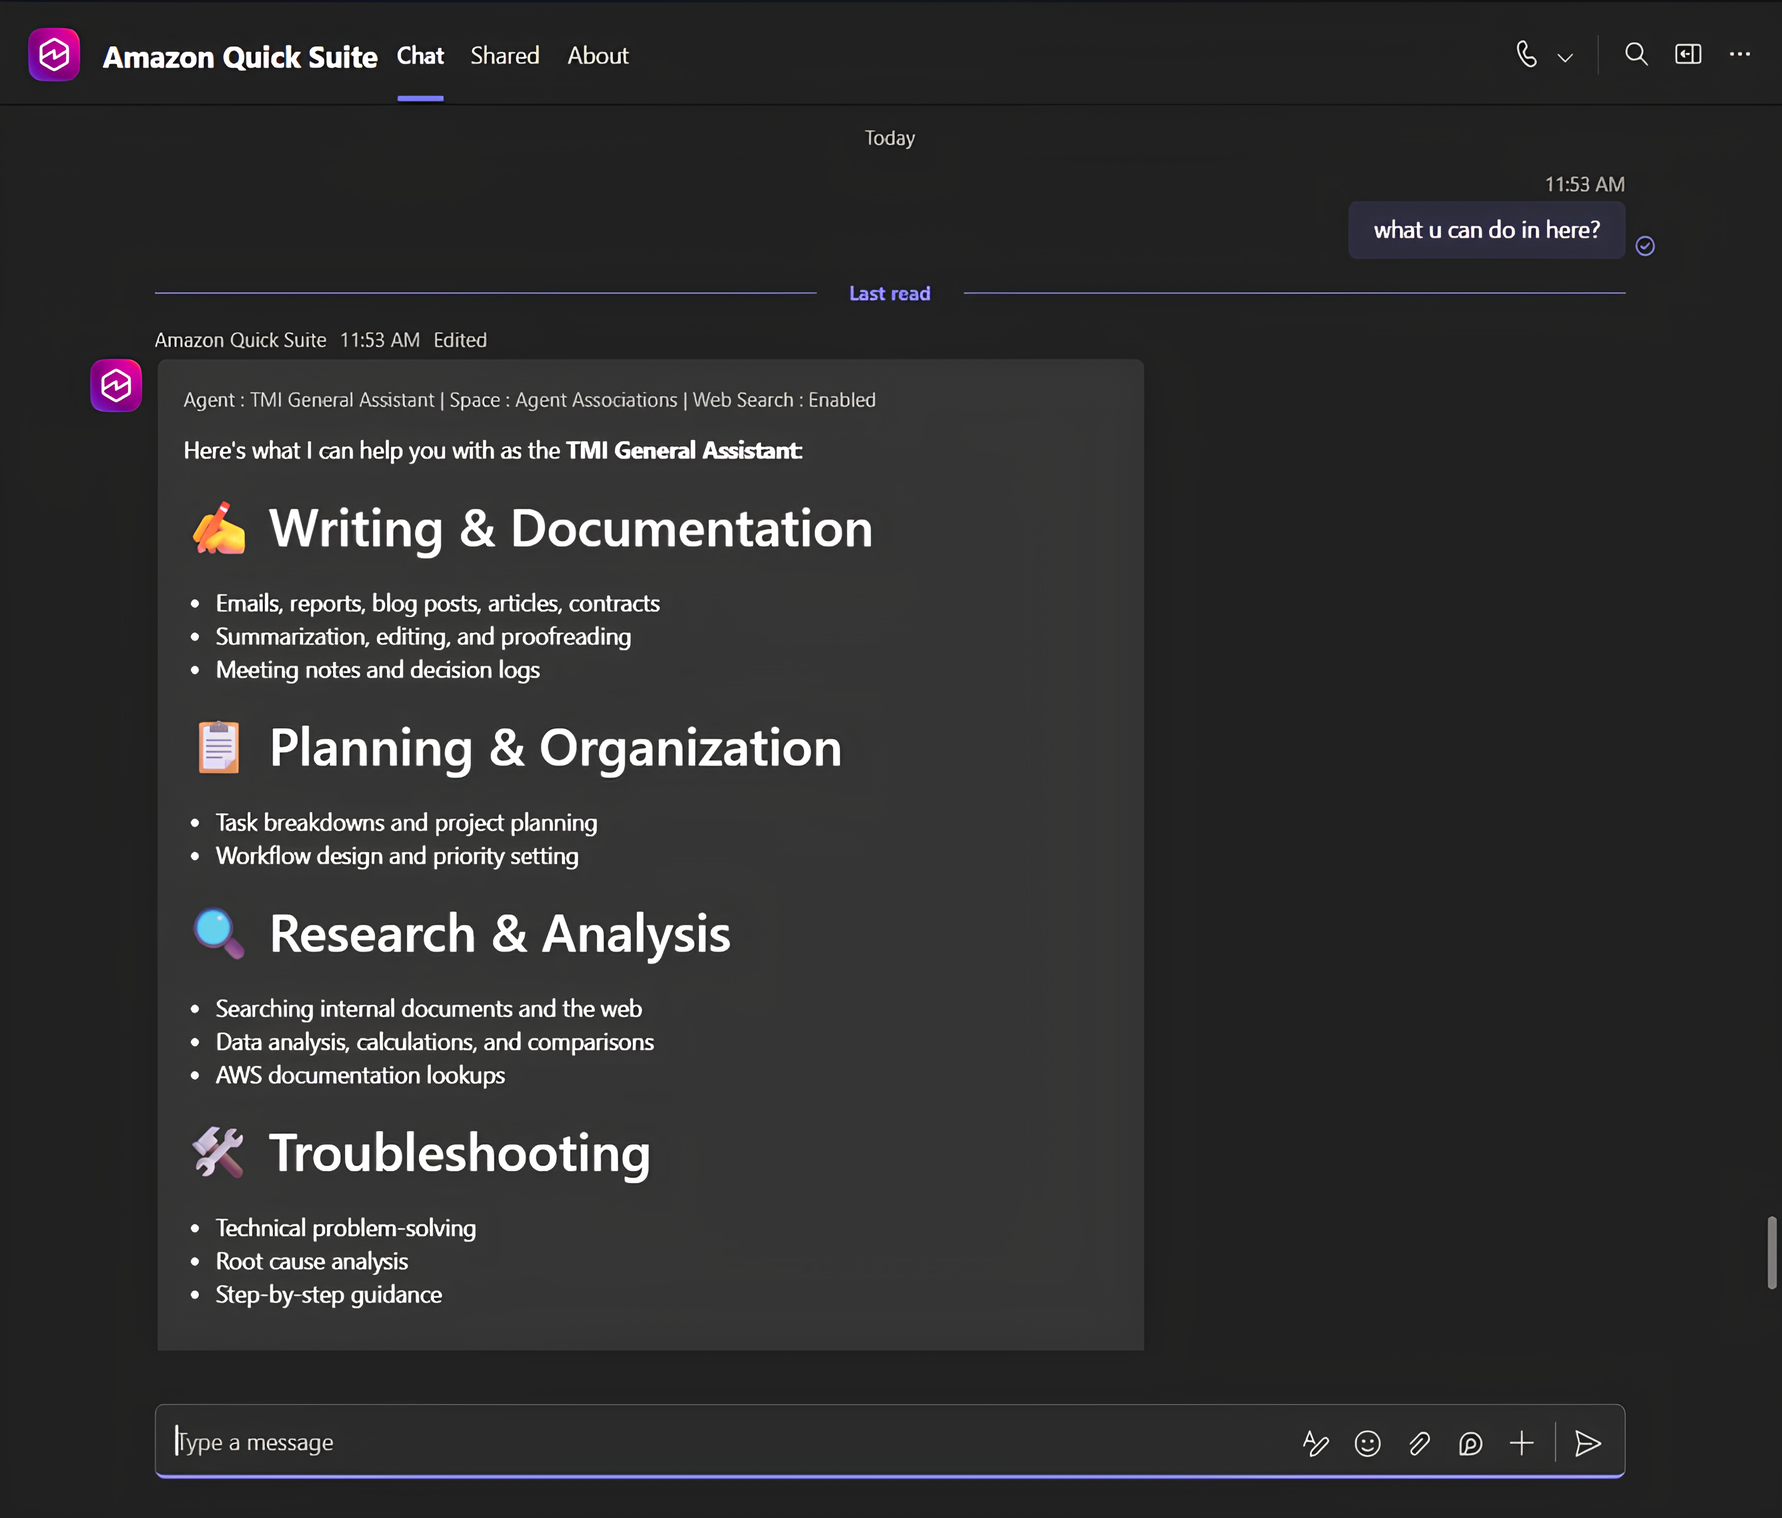This screenshot has width=1782, height=1518.
Task: Click 'Task breakdowns and project planning' bullet
Action: (406, 822)
